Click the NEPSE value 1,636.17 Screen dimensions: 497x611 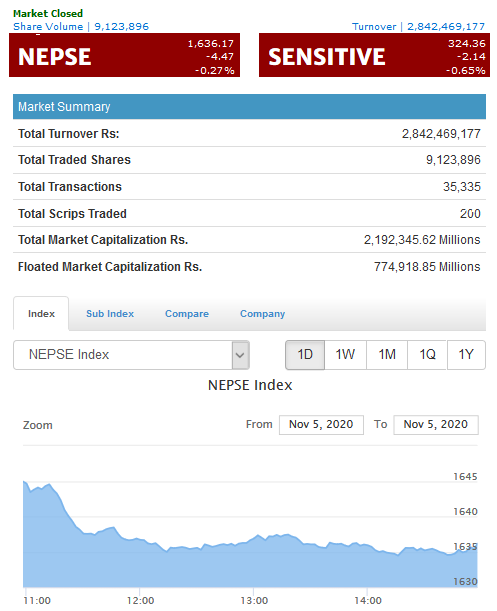pyautogui.click(x=211, y=43)
